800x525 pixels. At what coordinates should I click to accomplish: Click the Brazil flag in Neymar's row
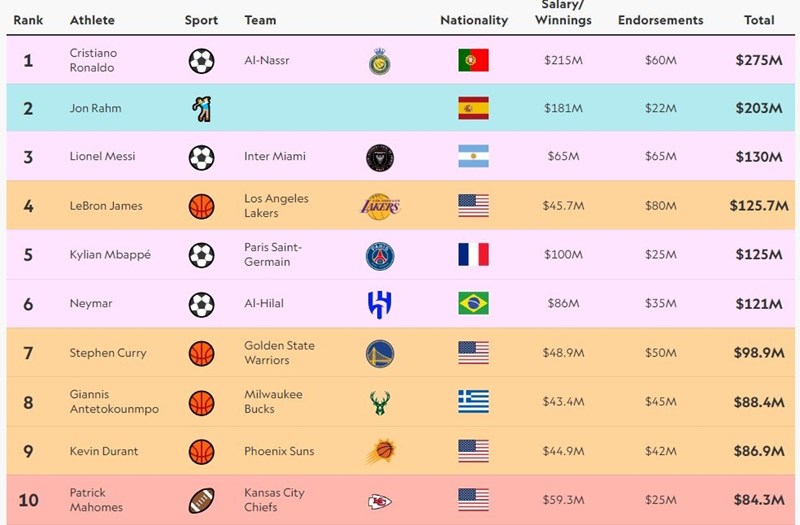click(x=473, y=304)
